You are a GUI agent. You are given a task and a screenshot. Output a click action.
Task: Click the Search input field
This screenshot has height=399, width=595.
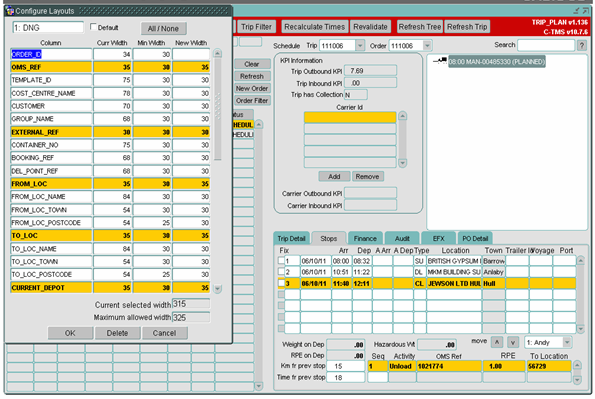tap(546, 45)
